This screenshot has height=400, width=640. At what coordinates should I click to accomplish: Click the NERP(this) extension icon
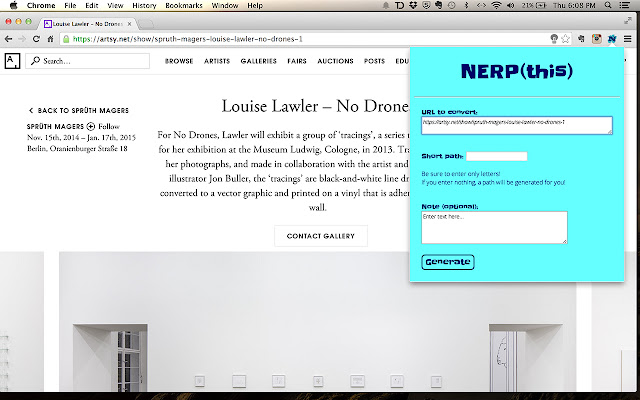[x=611, y=39]
